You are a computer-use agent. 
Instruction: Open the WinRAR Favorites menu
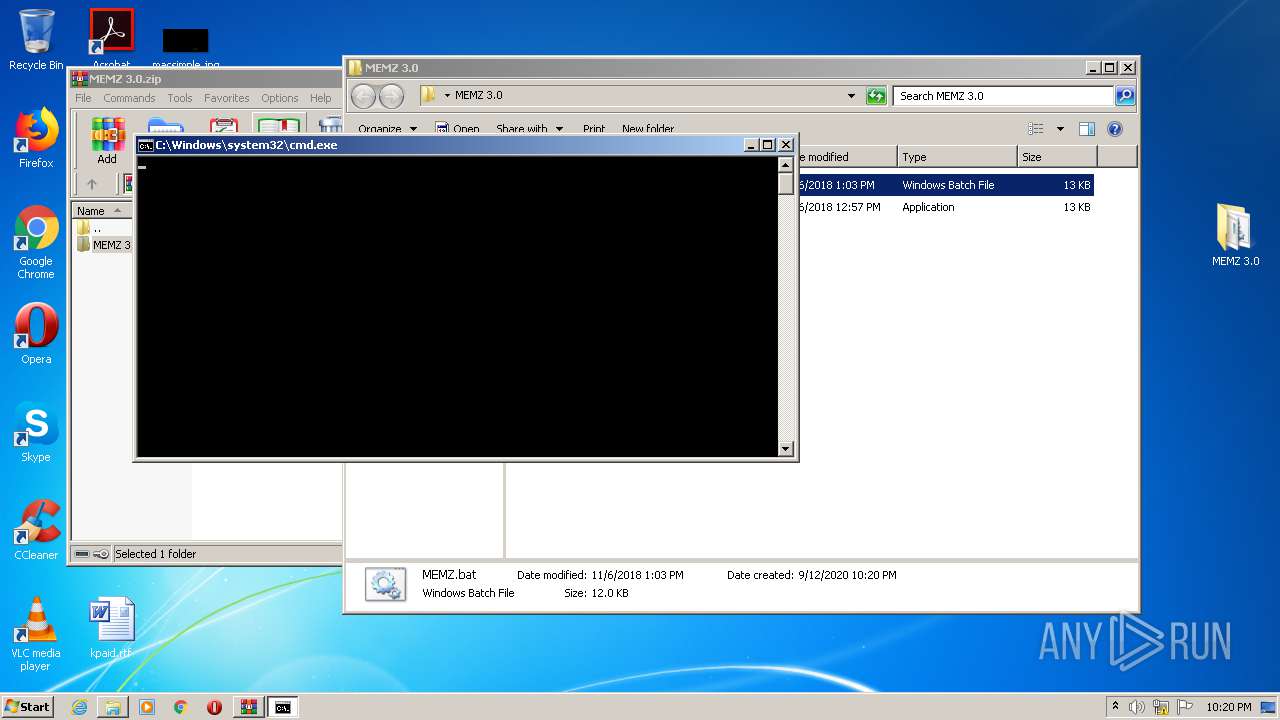227,98
